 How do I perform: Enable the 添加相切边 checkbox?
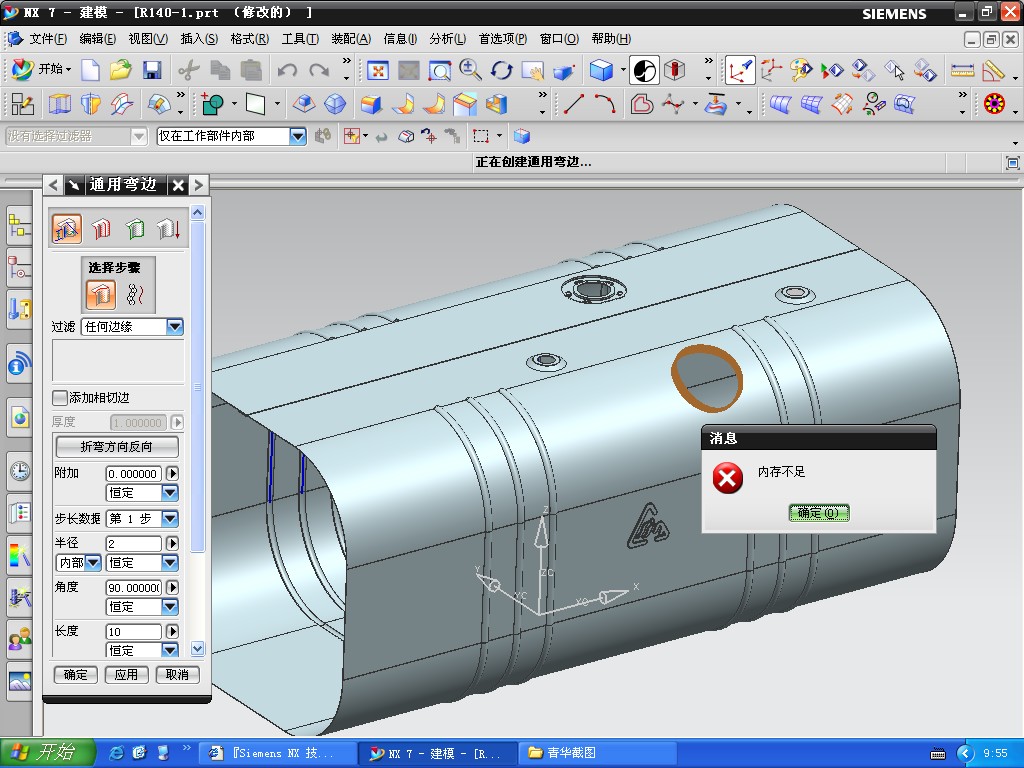pos(60,398)
